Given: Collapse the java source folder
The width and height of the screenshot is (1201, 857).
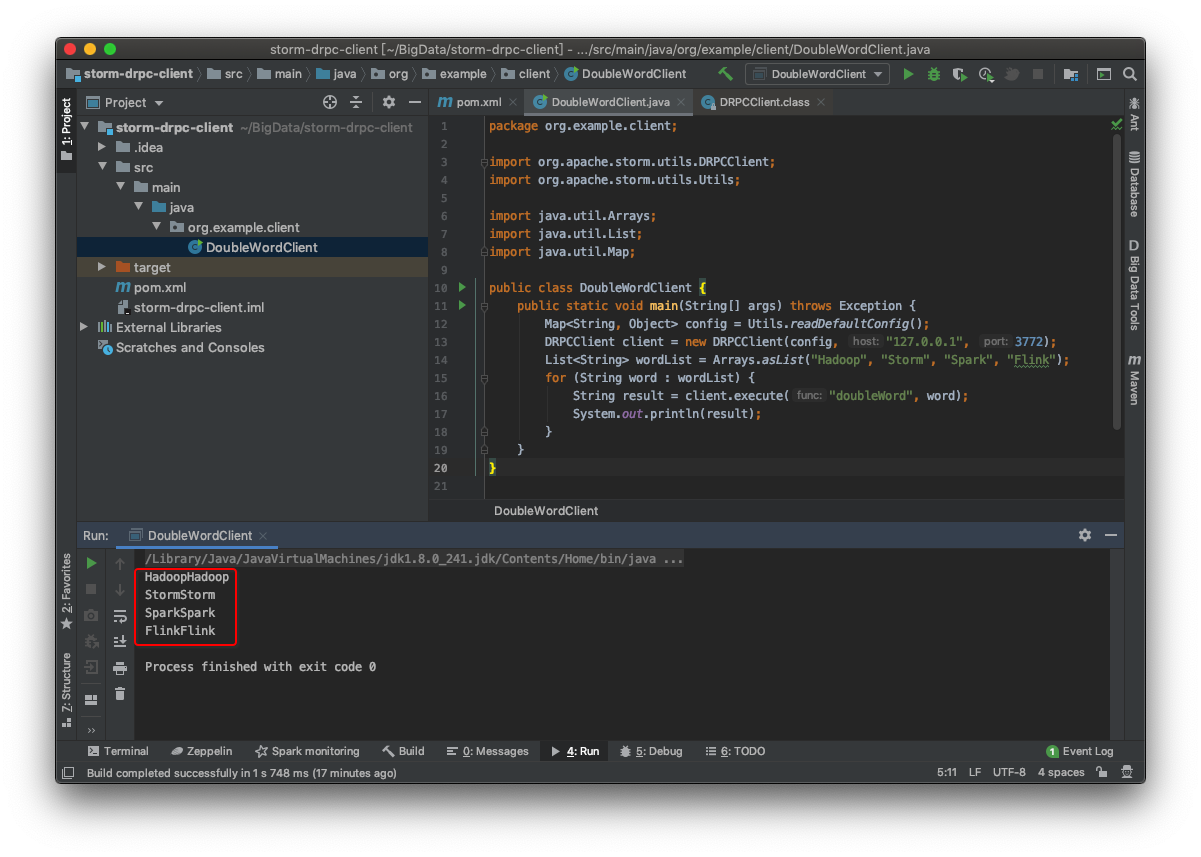Looking at the screenshot, I should pyautogui.click(x=138, y=207).
